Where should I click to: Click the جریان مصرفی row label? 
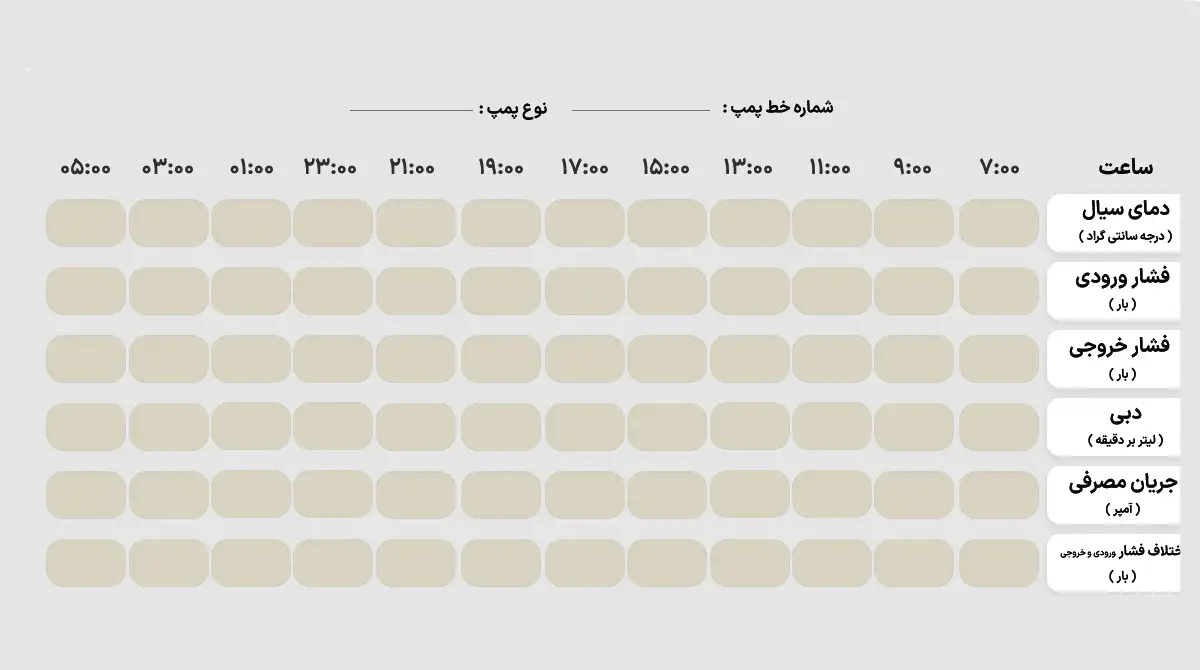coord(1113,494)
